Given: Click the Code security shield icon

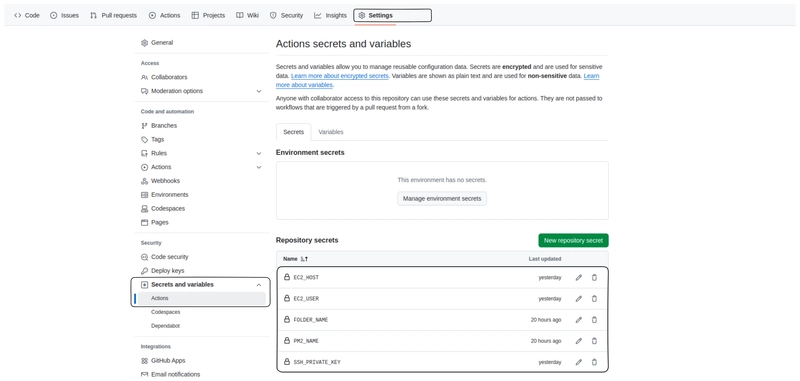Looking at the screenshot, I should point(144,257).
